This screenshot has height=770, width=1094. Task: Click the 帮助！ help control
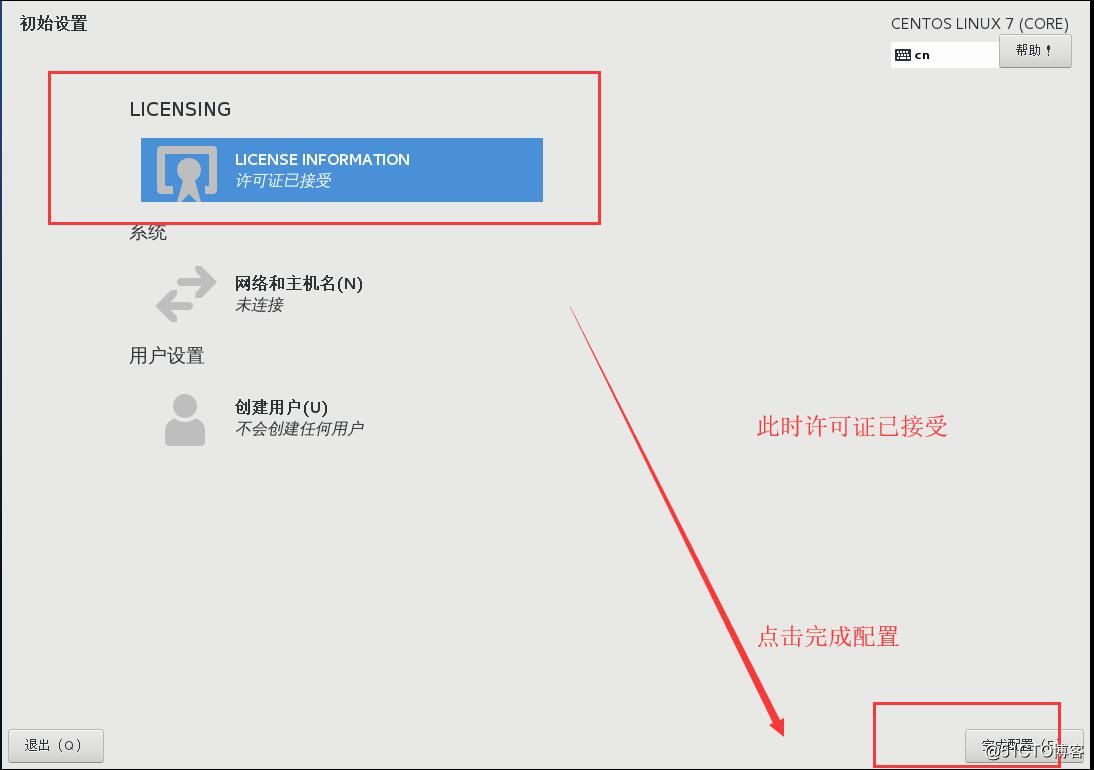pos(1035,50)
